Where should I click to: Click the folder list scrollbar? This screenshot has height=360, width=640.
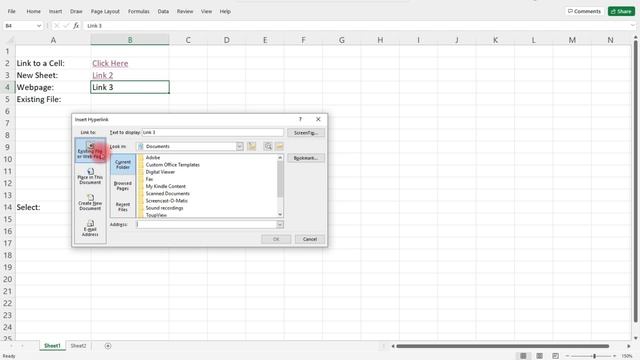(280, 178)
